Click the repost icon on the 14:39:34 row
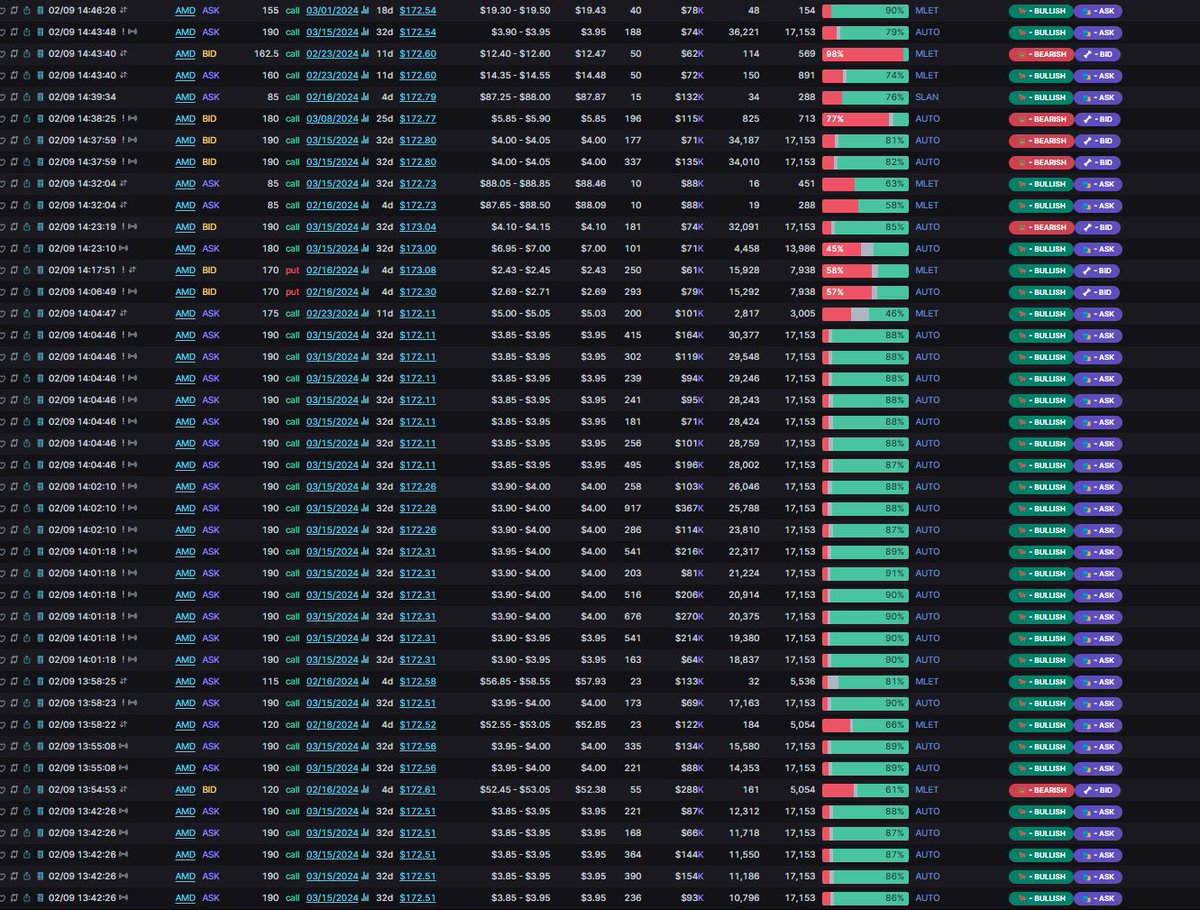Image resolution: width=1200 pixels, height=910 pixels. click(x=14, y=97)
